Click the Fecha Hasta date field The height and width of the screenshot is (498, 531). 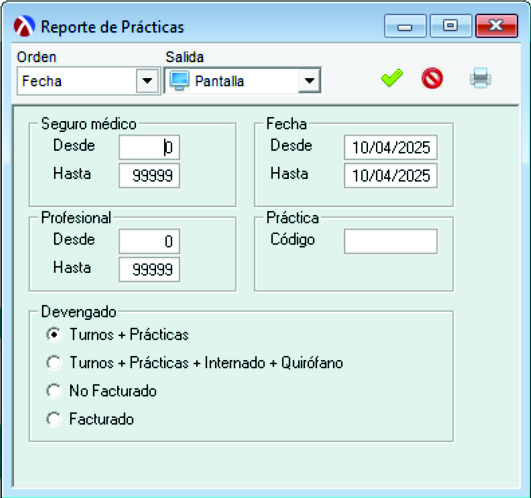[391, 175]
